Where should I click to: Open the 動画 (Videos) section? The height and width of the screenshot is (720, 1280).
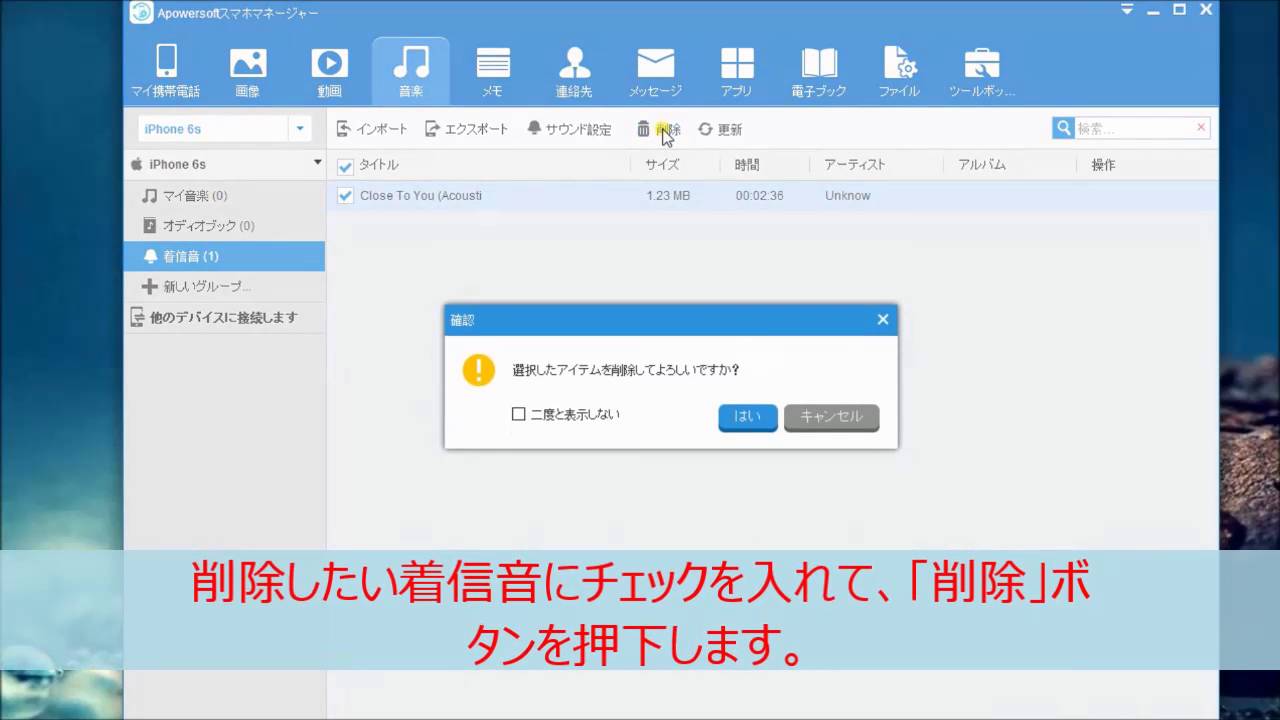[329, 71]
